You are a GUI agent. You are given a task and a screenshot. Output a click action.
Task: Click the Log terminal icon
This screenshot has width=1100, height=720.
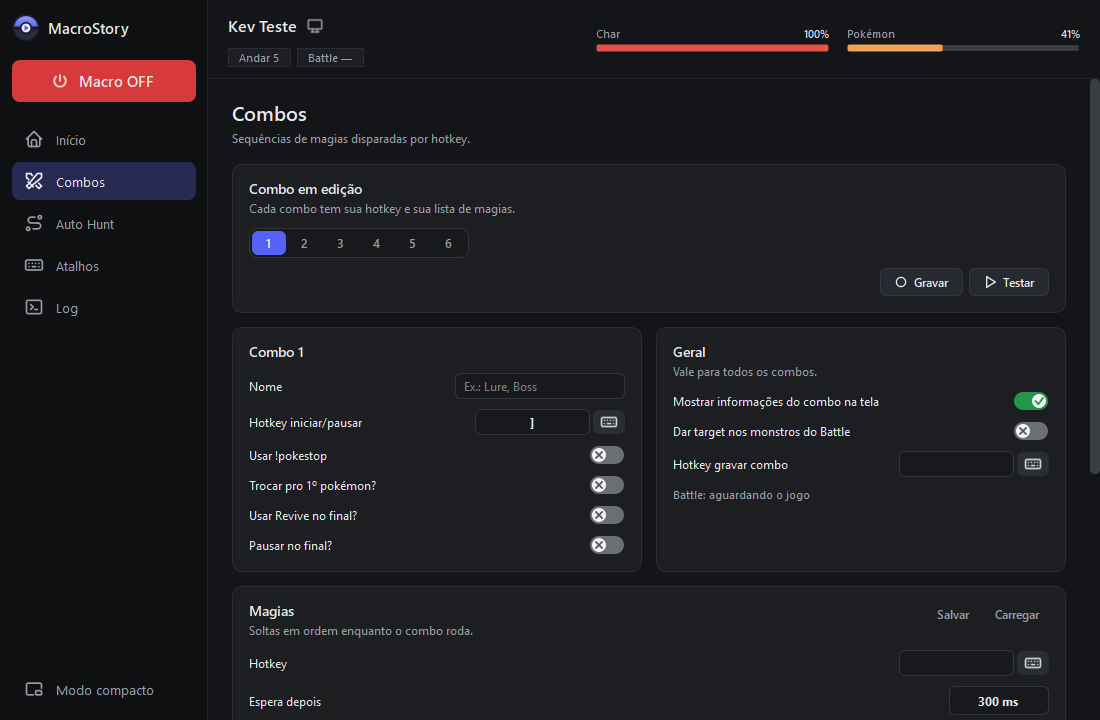click(x=34, y=307)
